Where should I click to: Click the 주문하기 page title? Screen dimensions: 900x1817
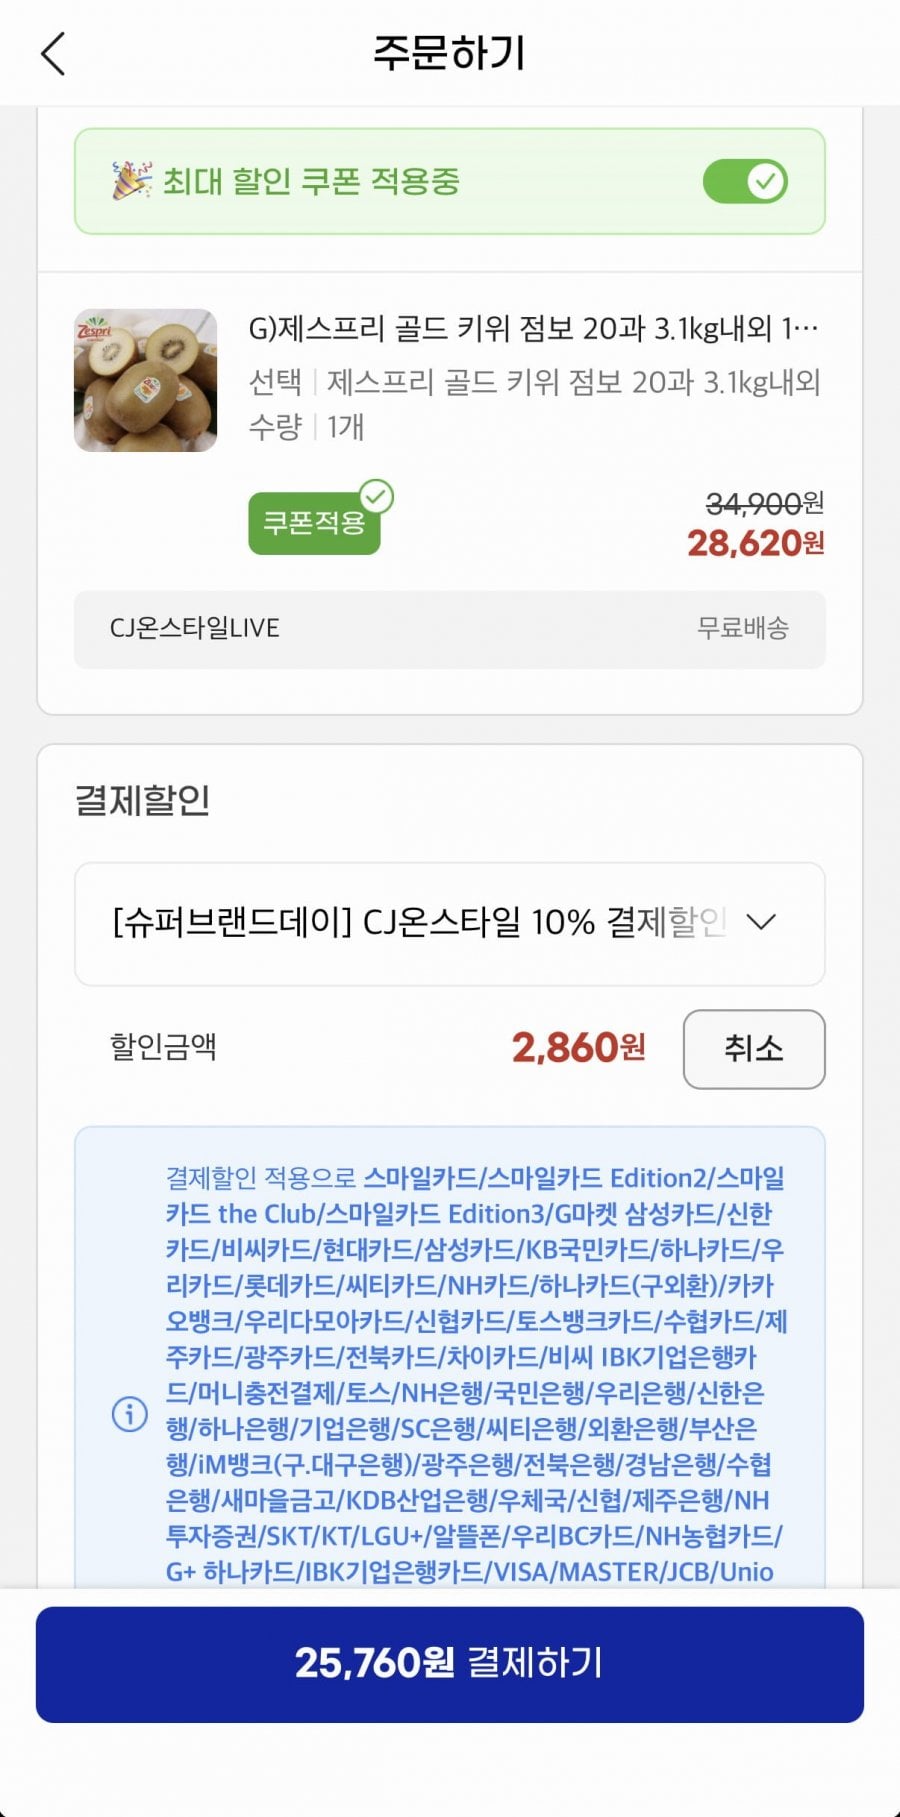point(449,53)
